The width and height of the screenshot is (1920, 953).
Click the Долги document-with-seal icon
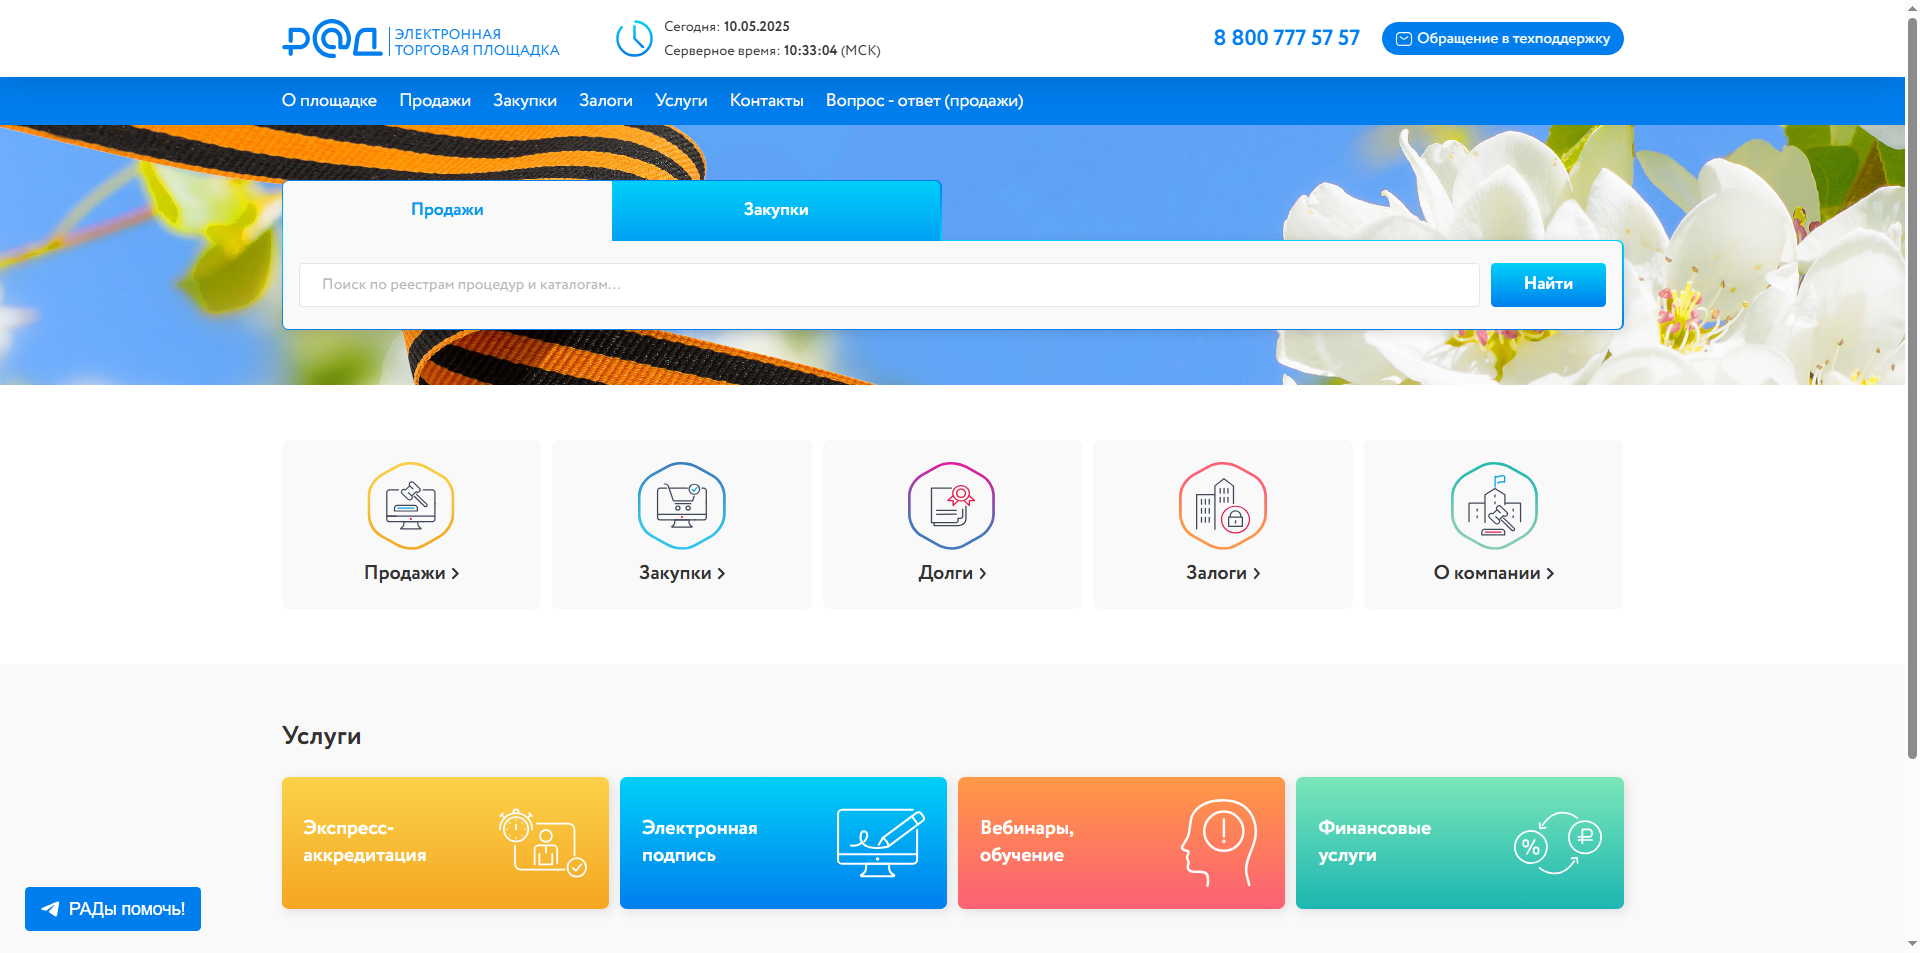(952, 505)
